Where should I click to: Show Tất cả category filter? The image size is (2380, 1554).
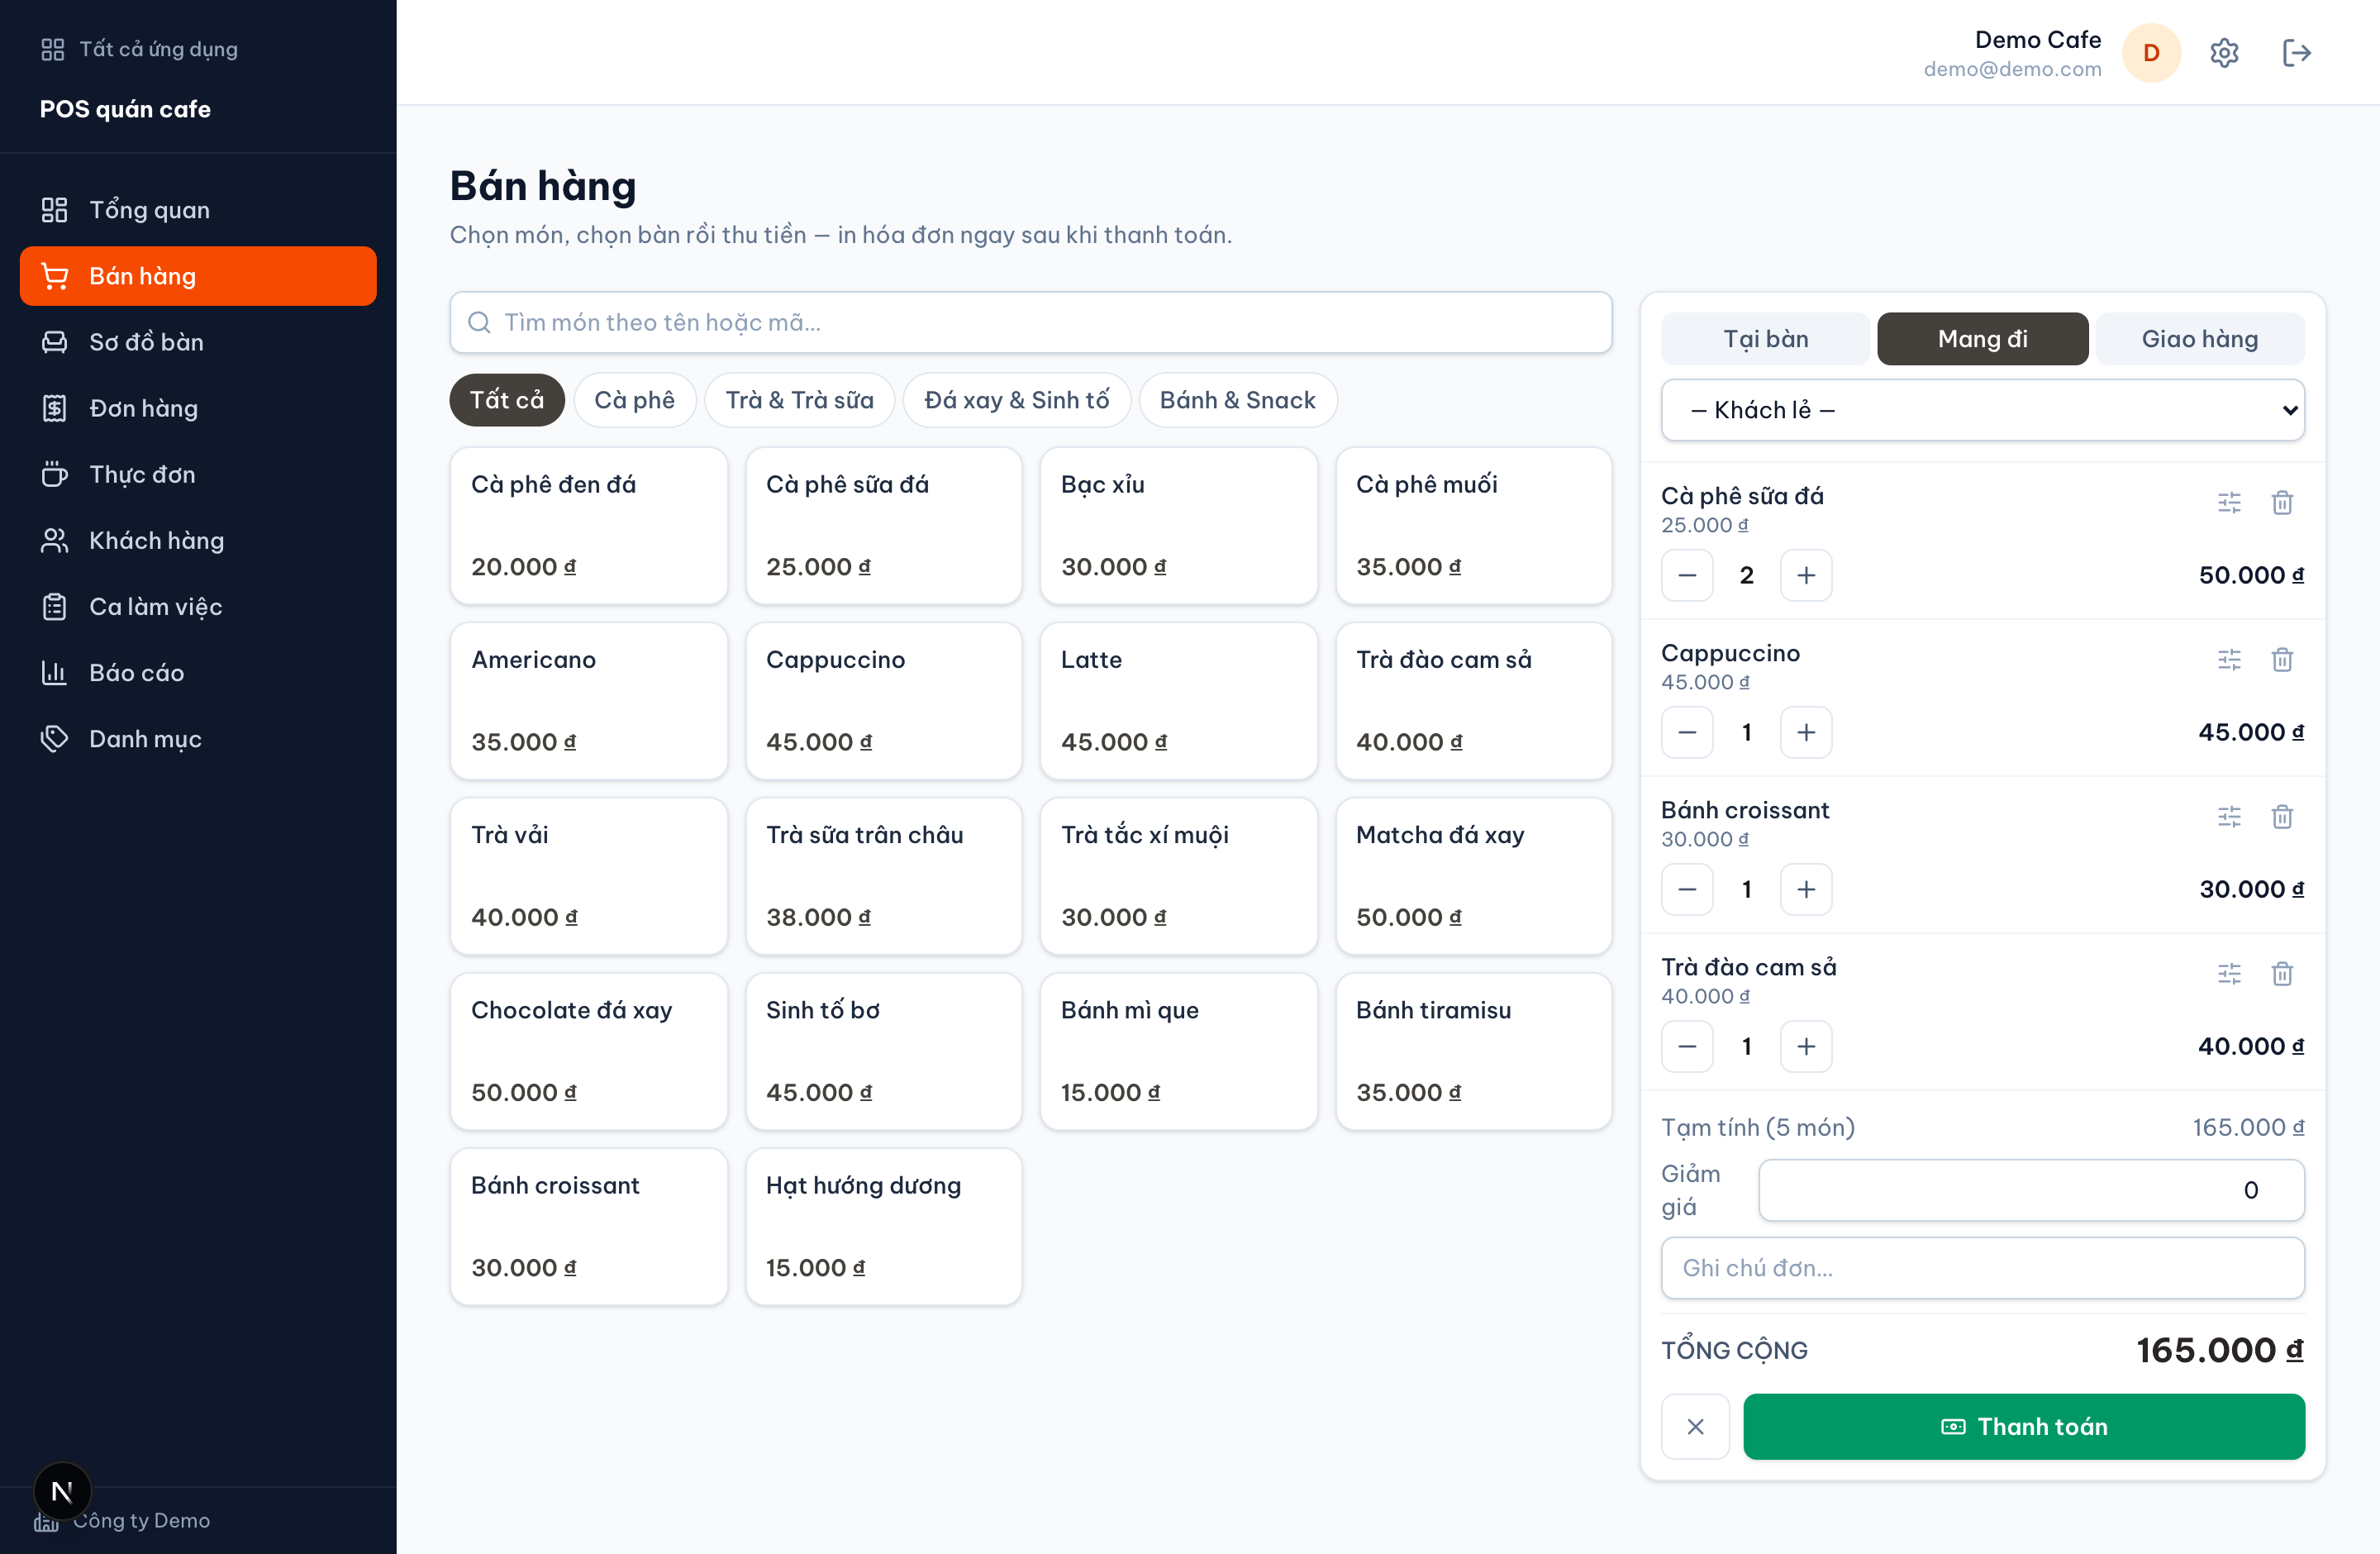point(507,400)
